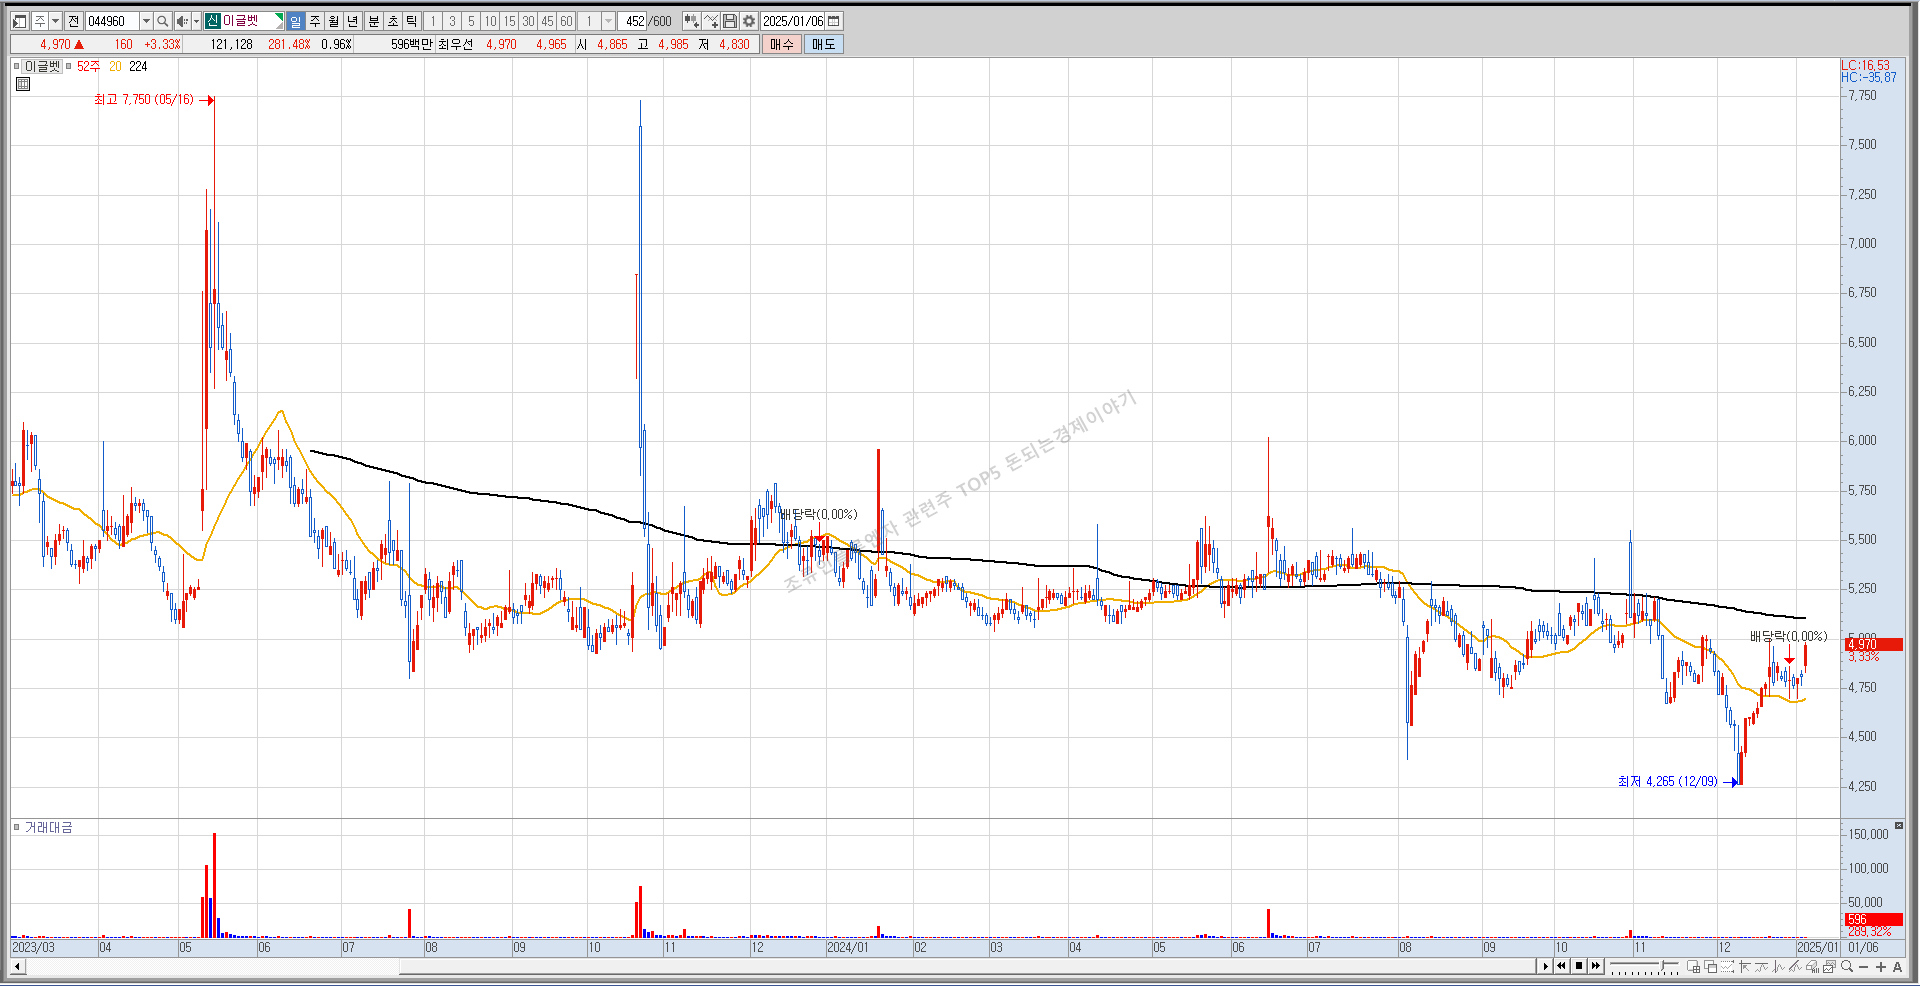The height and width of the screenshot is (986, 1920).
Task: Toggle the 전 button beside stock code
Action: tap(73, 21)
